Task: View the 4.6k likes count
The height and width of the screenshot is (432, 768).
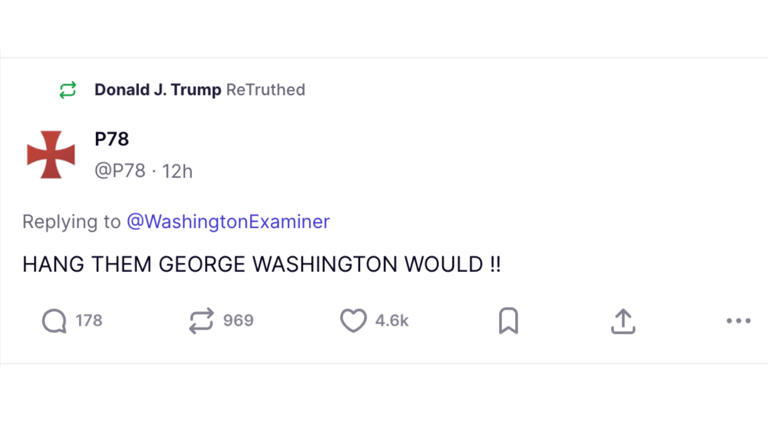Action: 392,321
